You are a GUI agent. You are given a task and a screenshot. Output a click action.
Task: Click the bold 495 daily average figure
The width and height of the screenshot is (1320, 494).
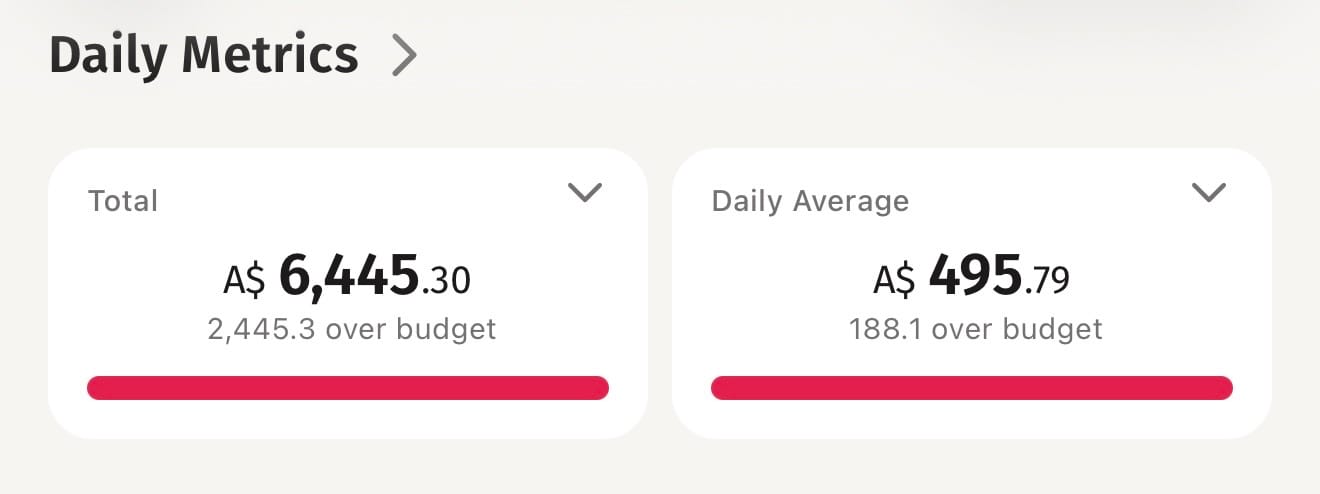975,275
